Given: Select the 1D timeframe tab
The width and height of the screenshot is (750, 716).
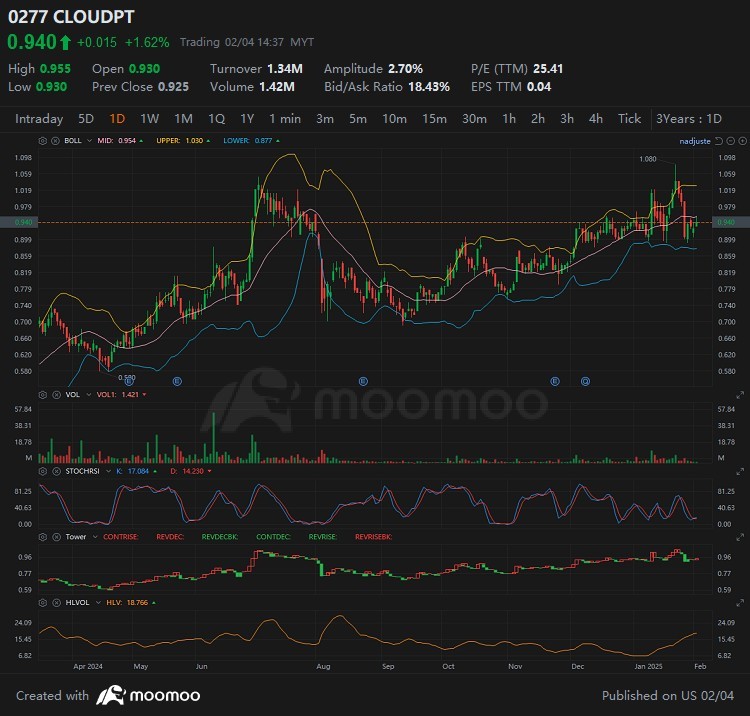Looking at the screenshot, I should click(x=117, y=119).
